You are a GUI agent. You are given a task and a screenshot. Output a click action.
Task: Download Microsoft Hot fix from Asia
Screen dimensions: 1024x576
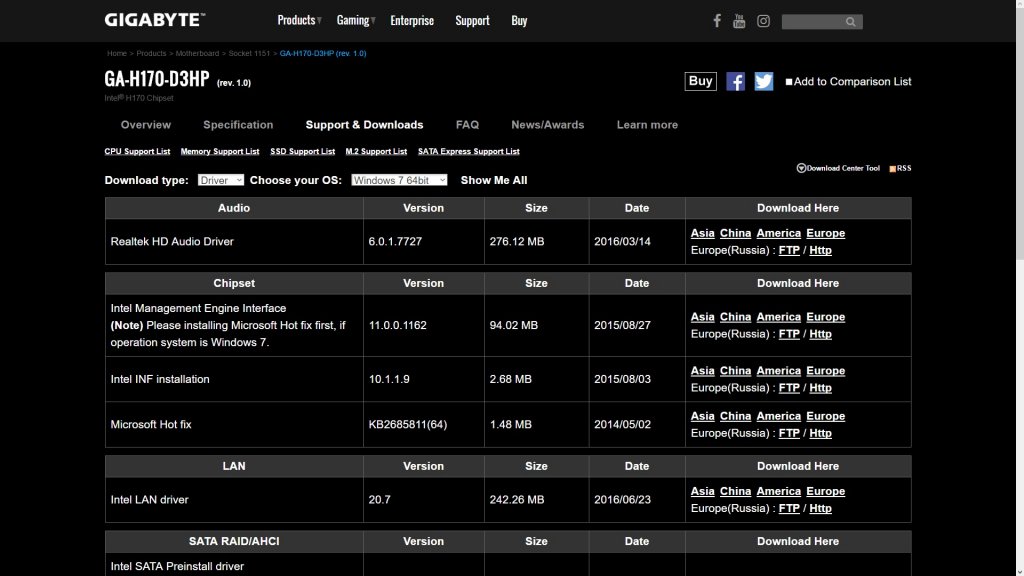(703, 416)
